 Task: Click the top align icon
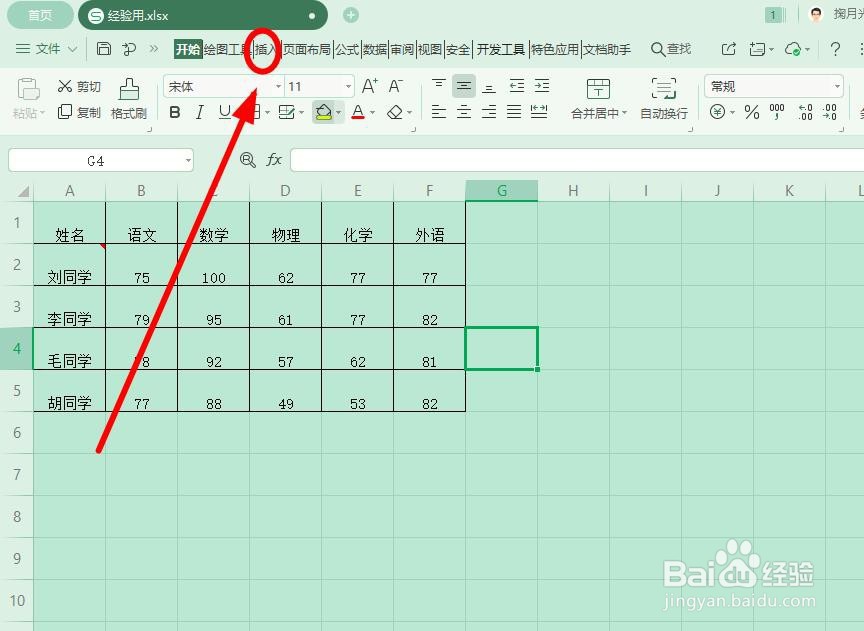point(439,85)
